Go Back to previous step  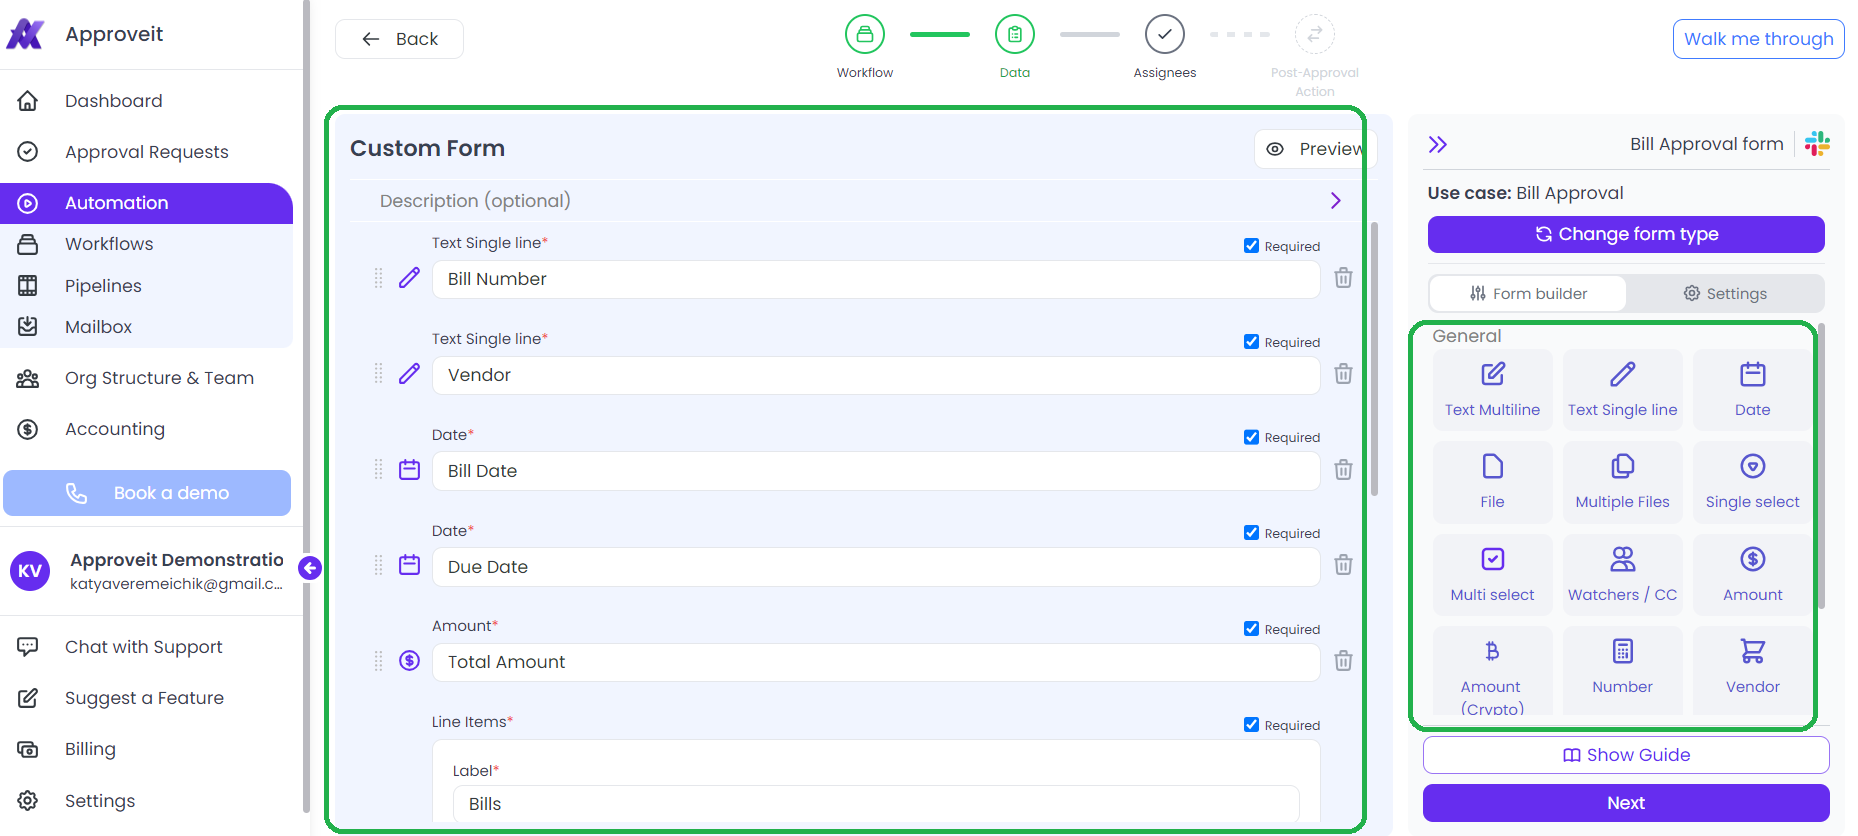399,39
